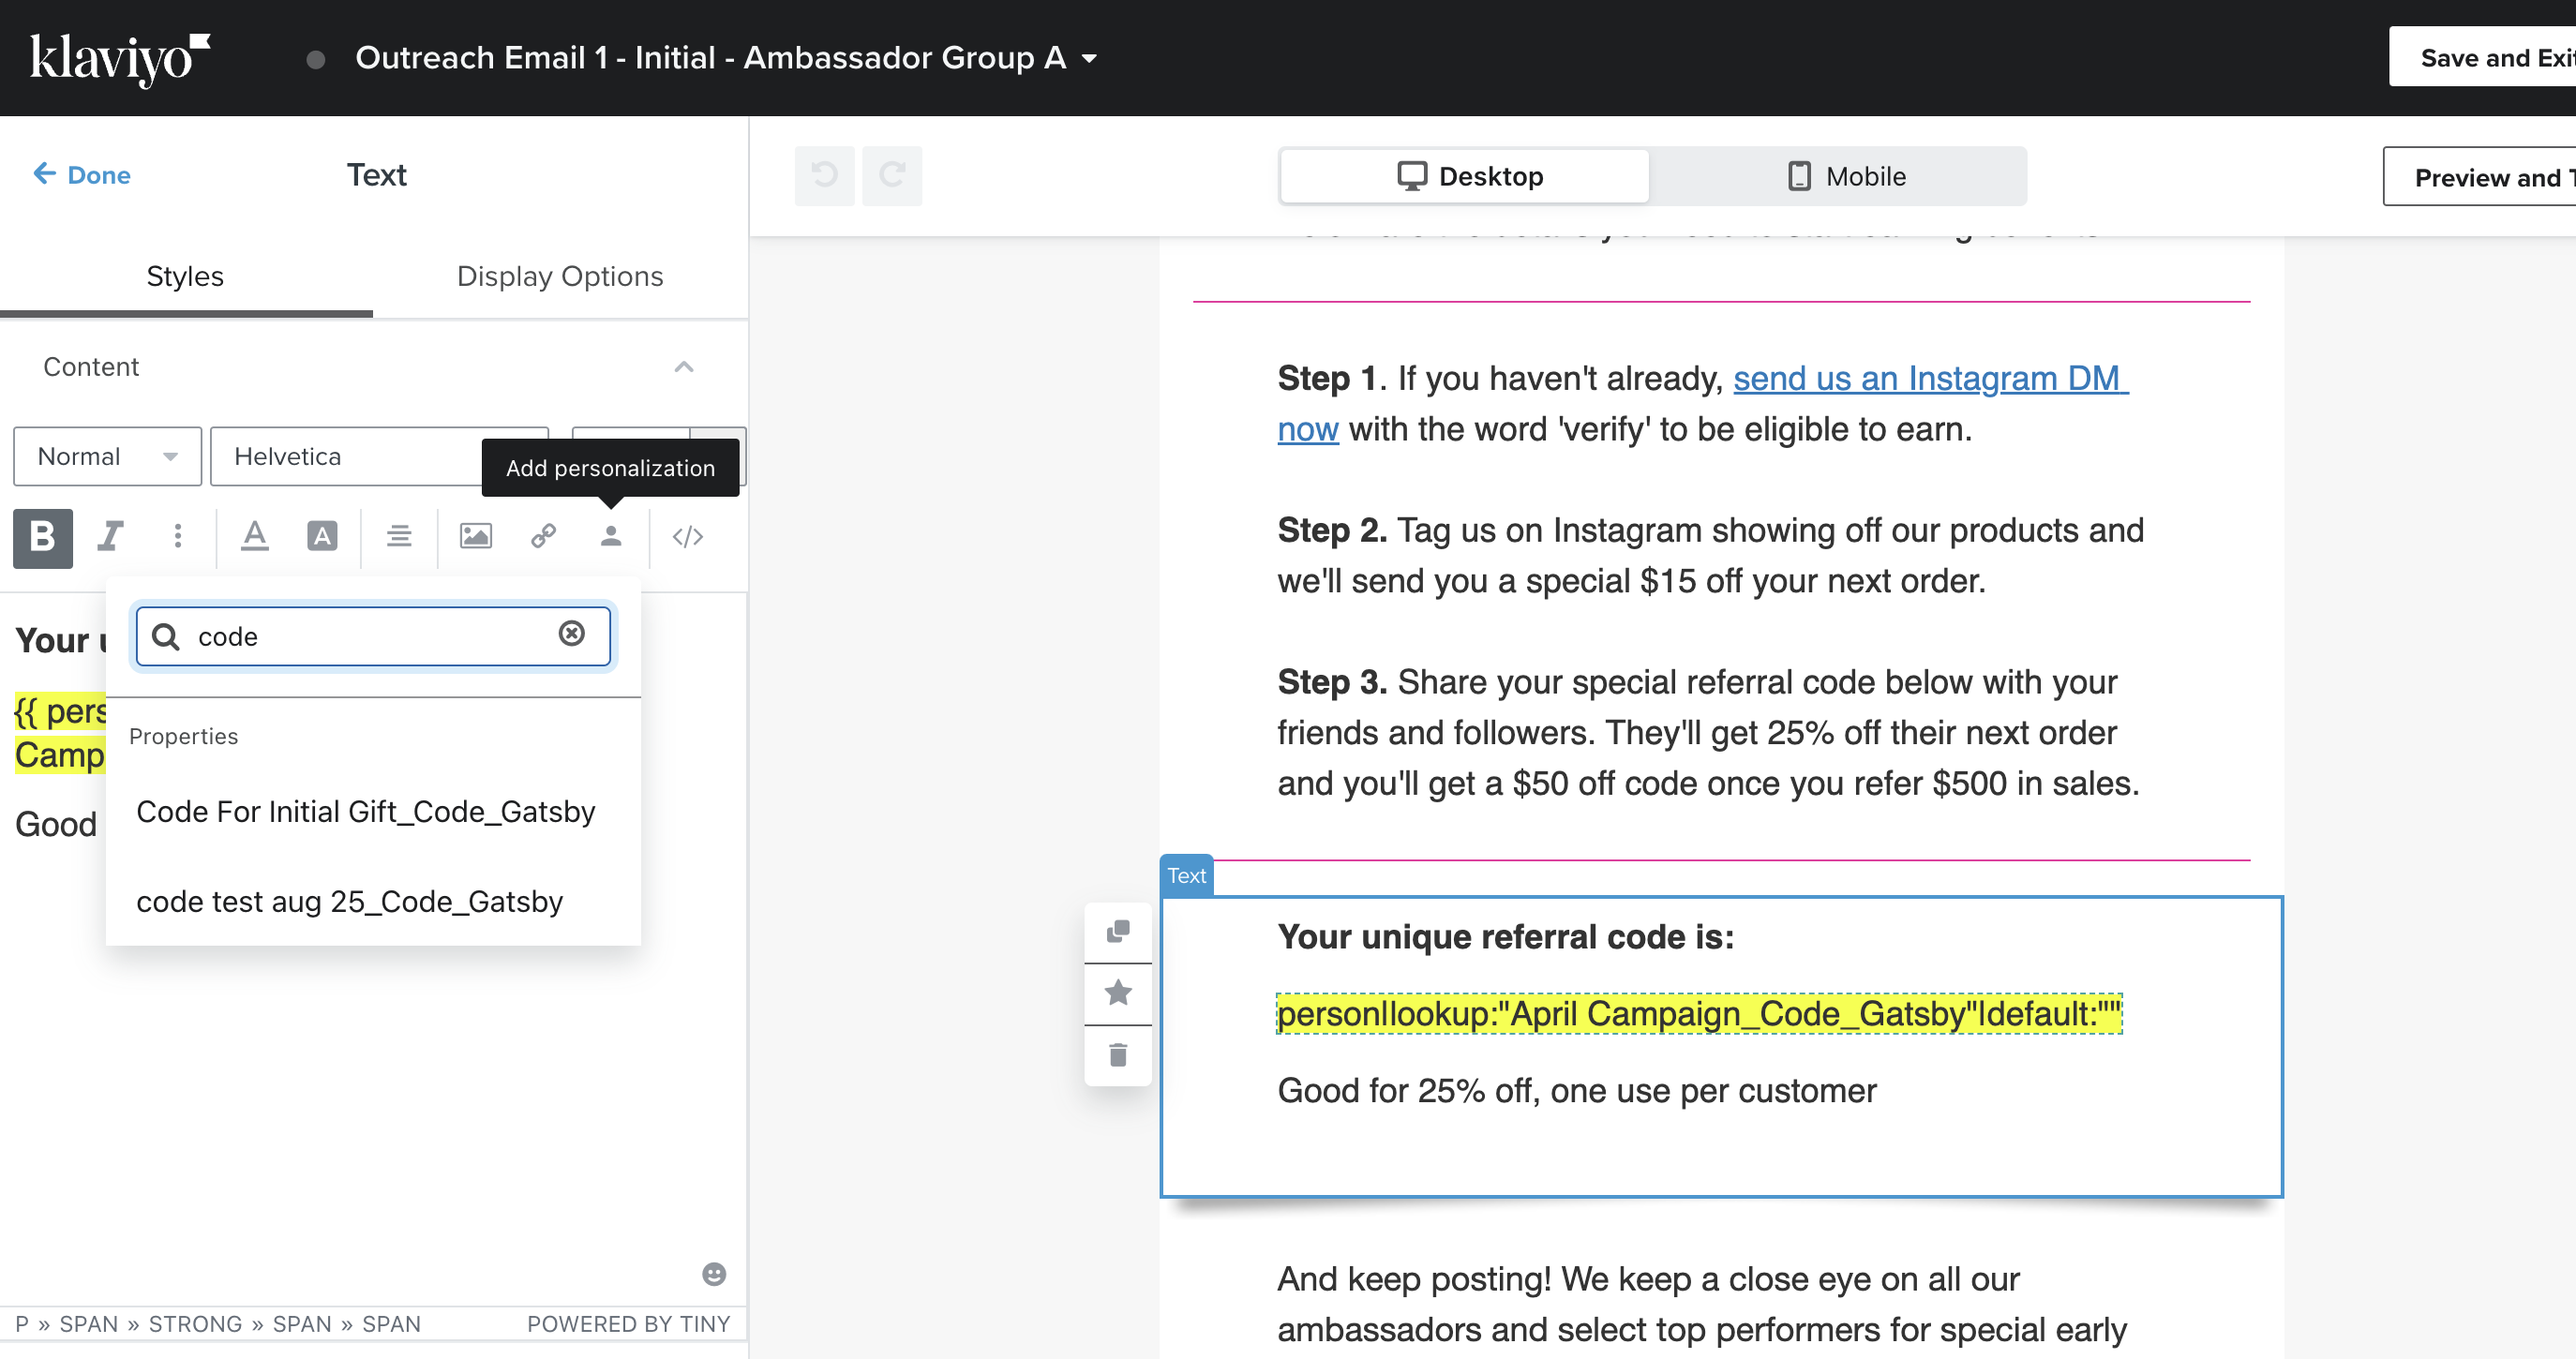Click the email title text
Image resolution: width=2576 pixels, height=1359 pixels.
coord(710,58)
